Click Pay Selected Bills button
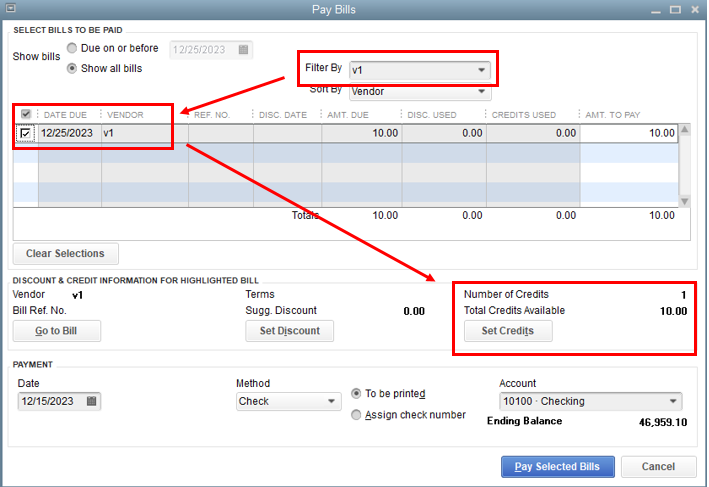This screenshot has width=709, height=487. point(558,466)
